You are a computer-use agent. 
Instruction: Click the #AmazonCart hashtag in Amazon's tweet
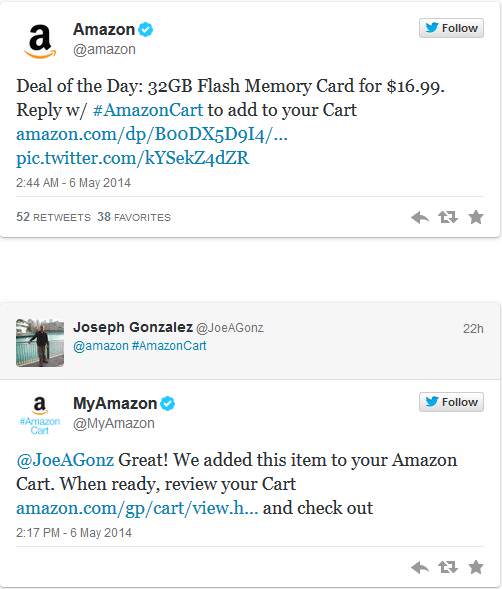148,110
